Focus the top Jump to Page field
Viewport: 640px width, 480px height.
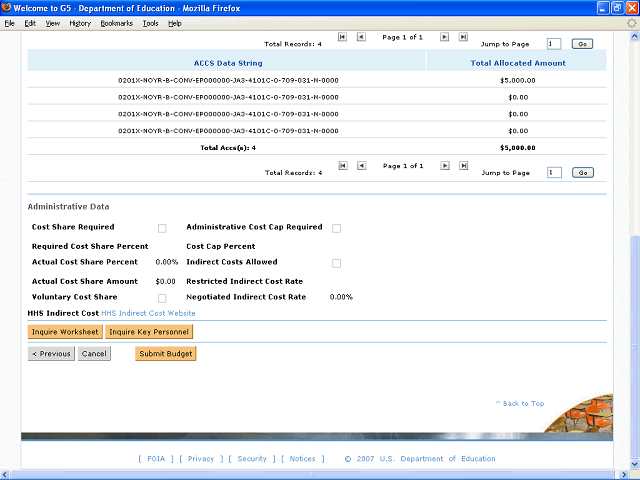(554, 44)
